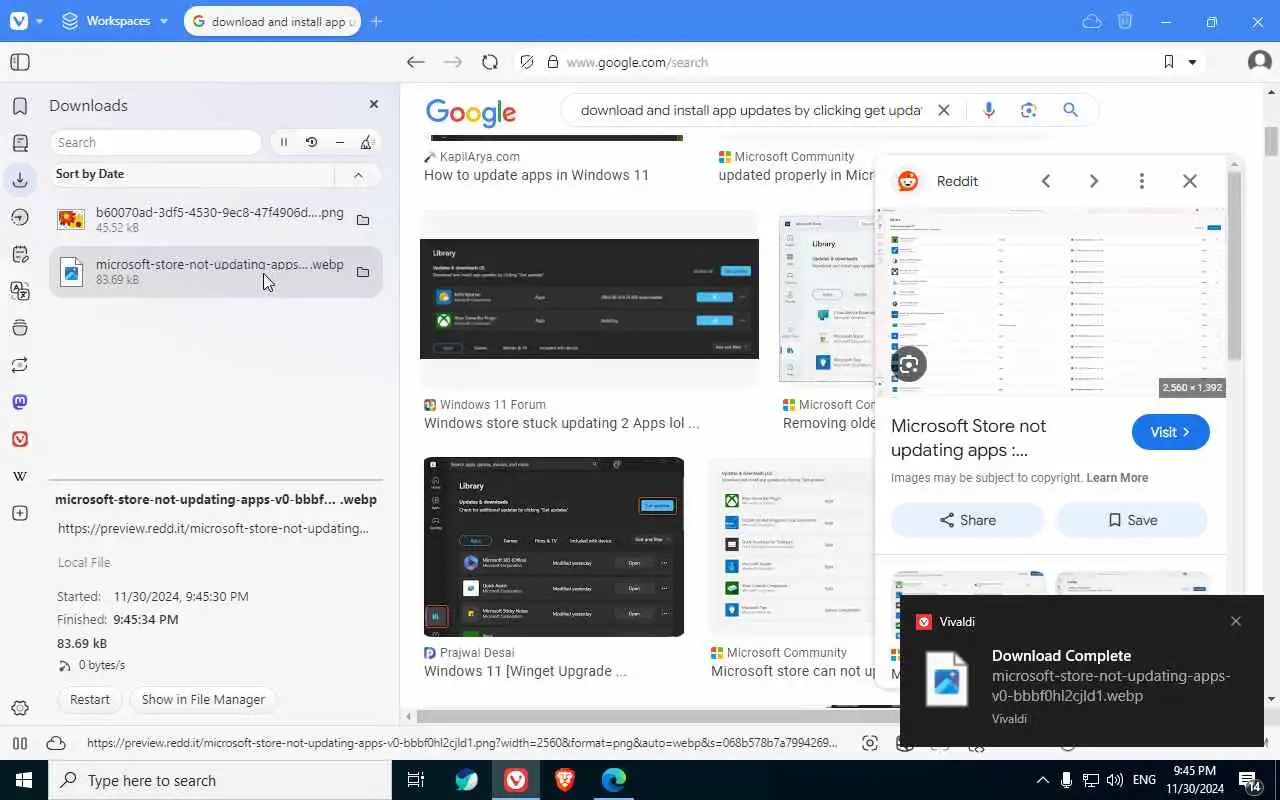The width and height of the screenshot is (1280, 800).
Task: Open the Learn More copyright link
Action: (1117, 478)
